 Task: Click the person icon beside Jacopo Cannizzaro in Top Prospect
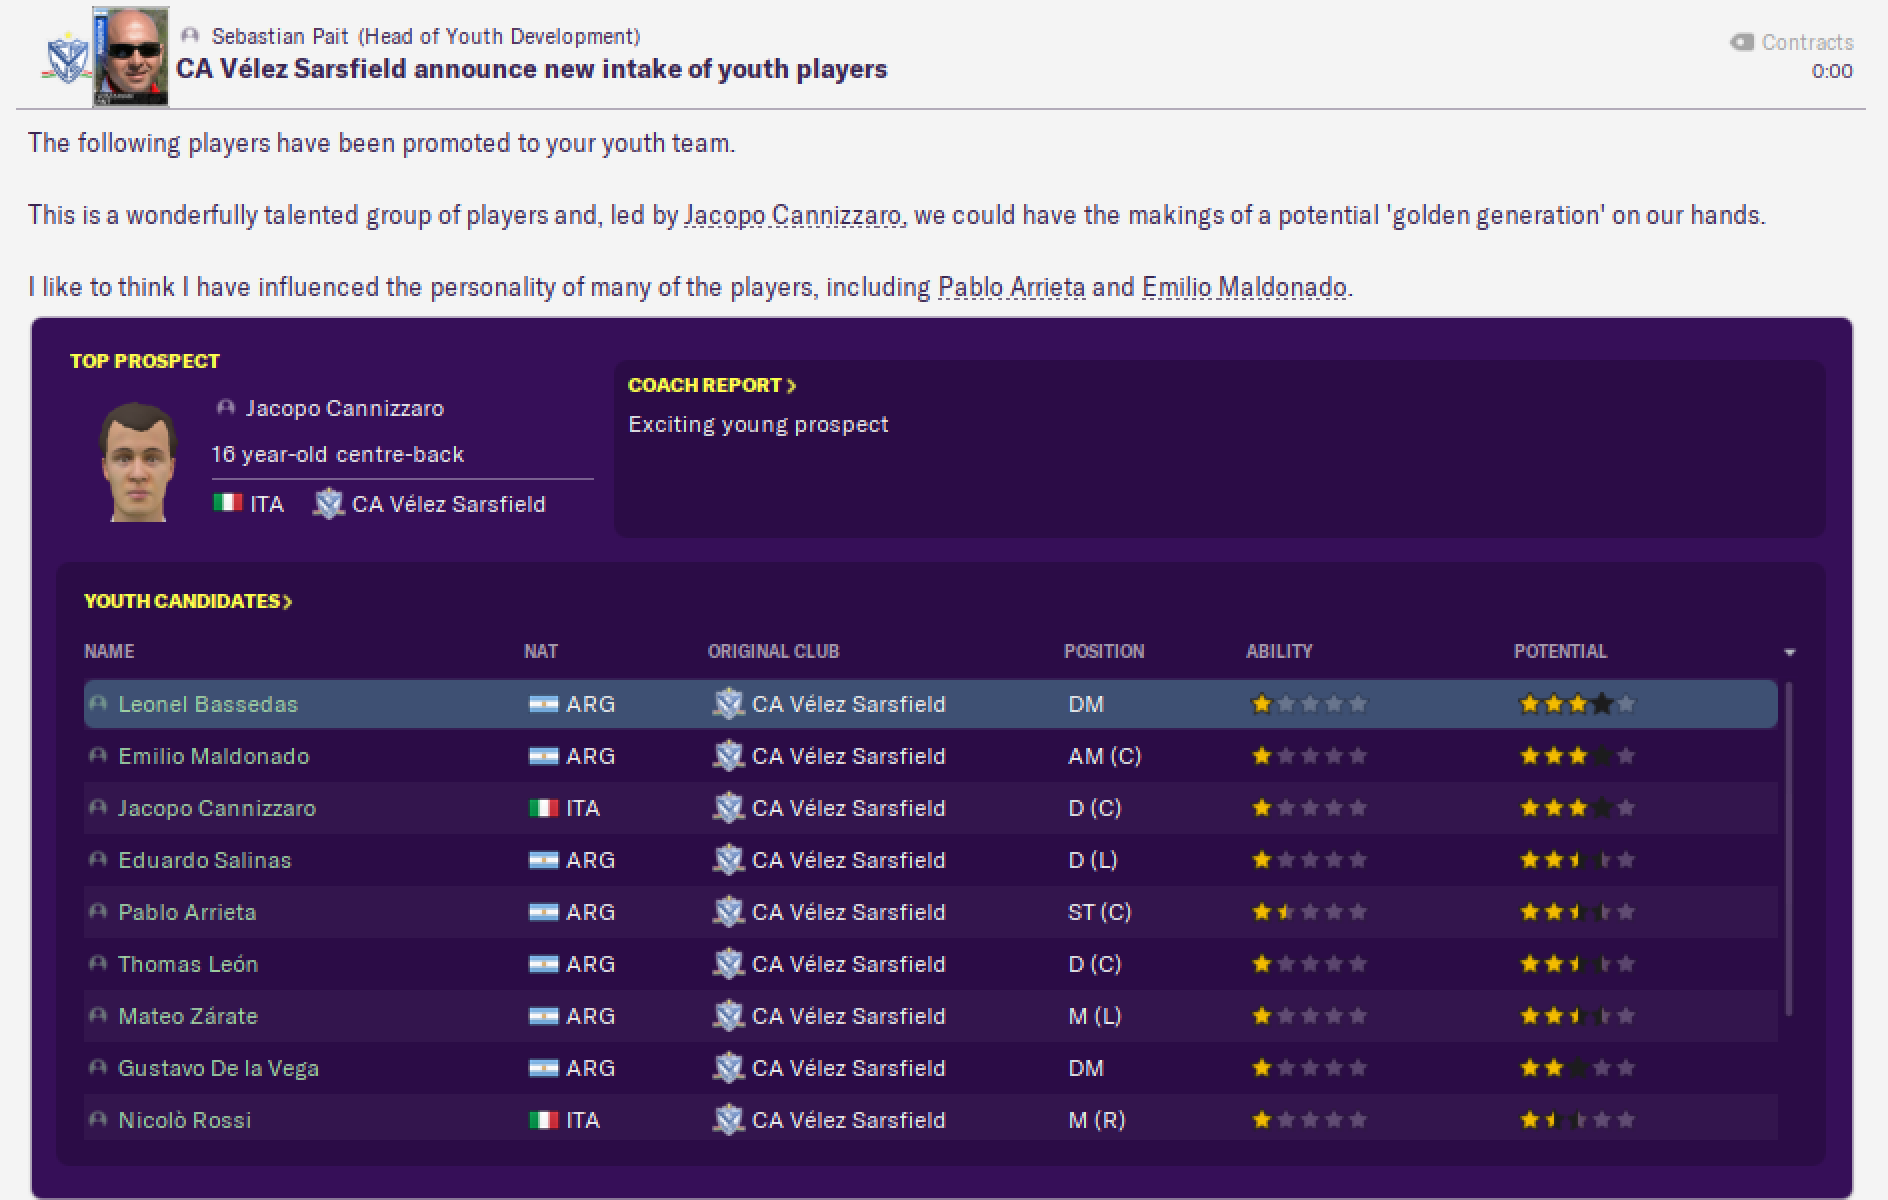tap(226, 408)
